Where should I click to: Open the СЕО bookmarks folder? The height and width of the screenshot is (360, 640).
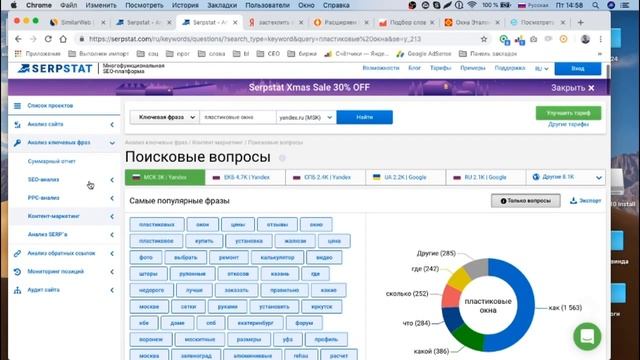tap(269, 54)
